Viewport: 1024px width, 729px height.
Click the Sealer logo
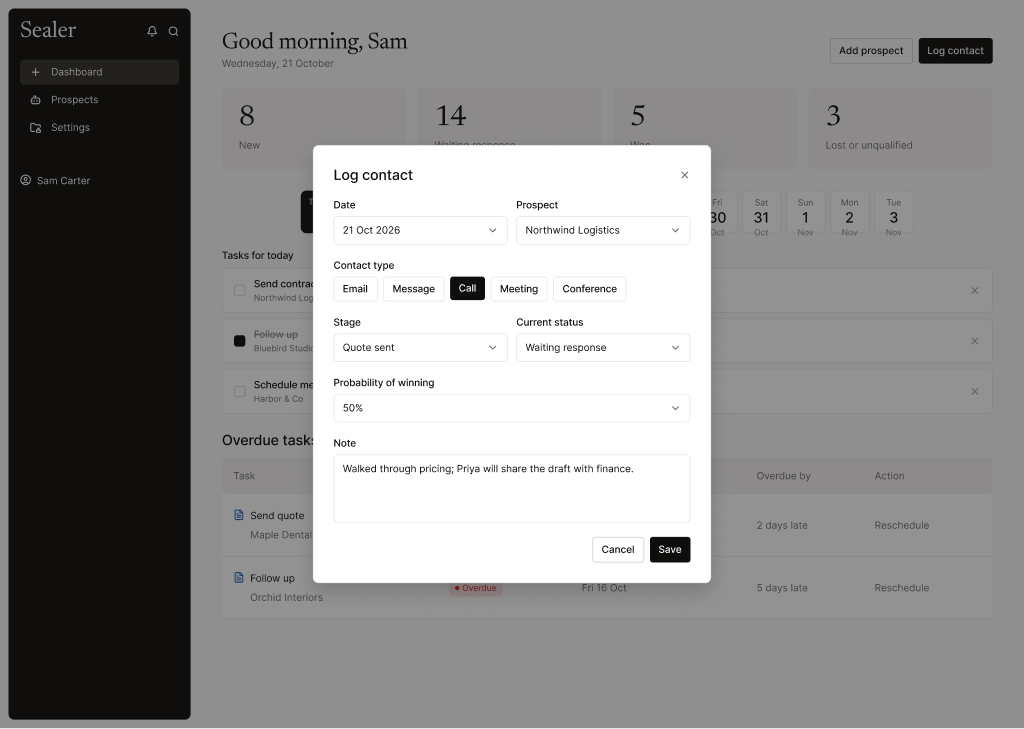48,30
